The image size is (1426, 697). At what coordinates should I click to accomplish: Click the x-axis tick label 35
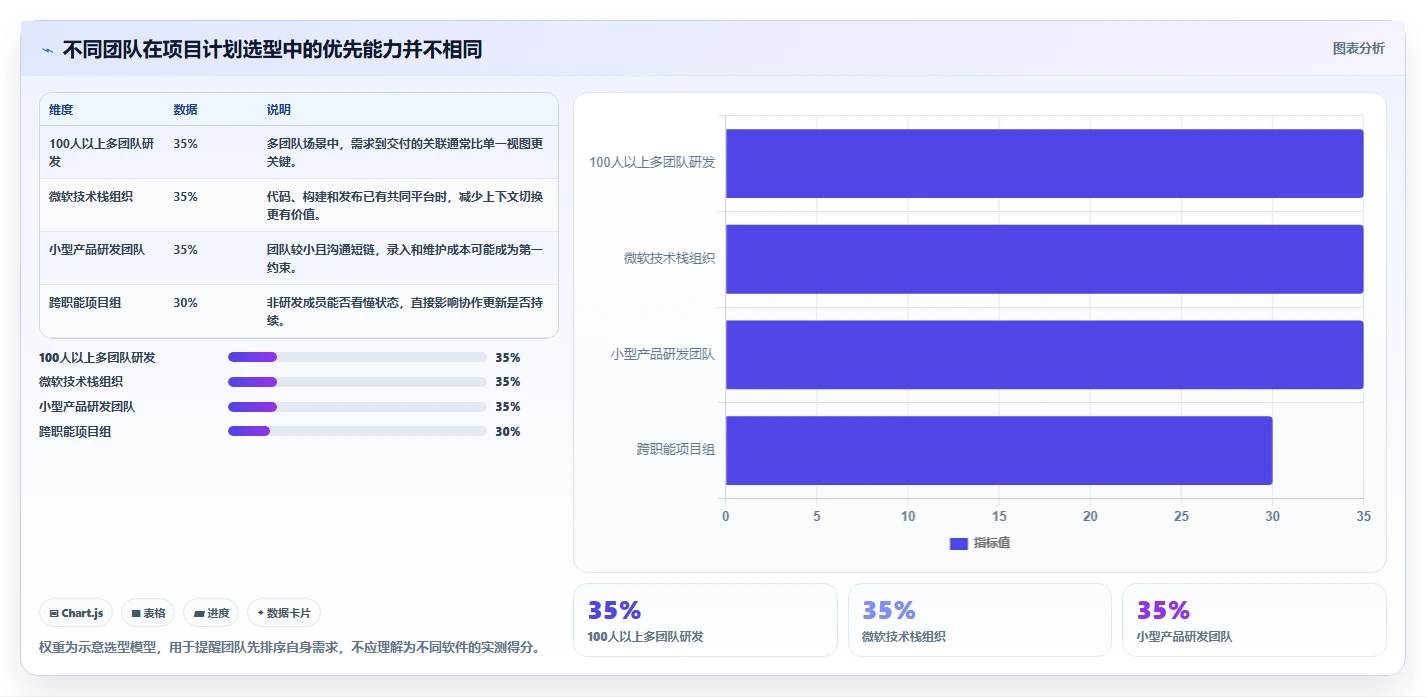1363,516
